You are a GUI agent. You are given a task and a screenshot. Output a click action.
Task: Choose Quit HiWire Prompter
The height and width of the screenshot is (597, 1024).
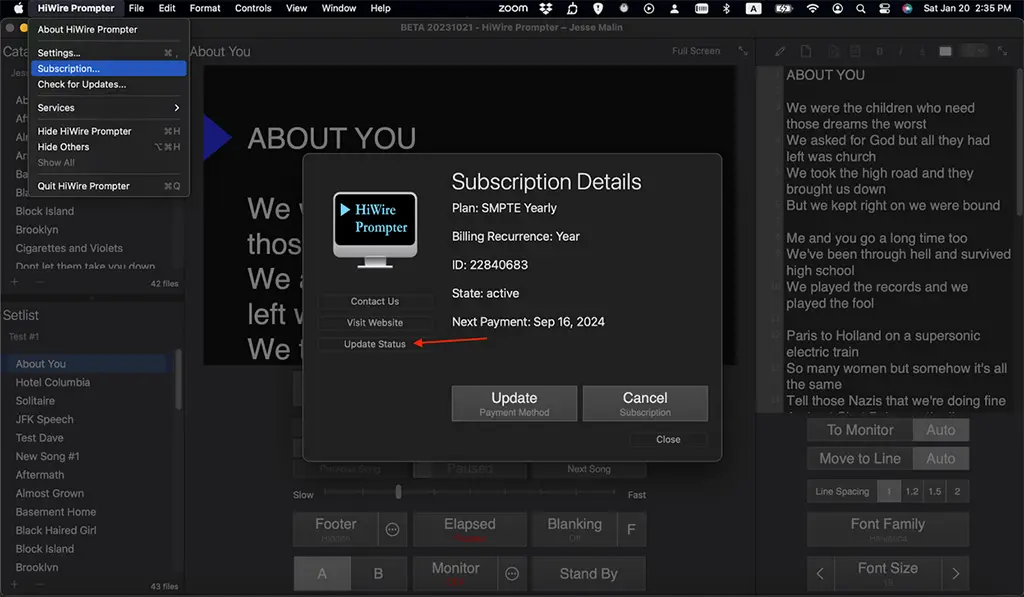pyautogui.click(x=110, y=186)
